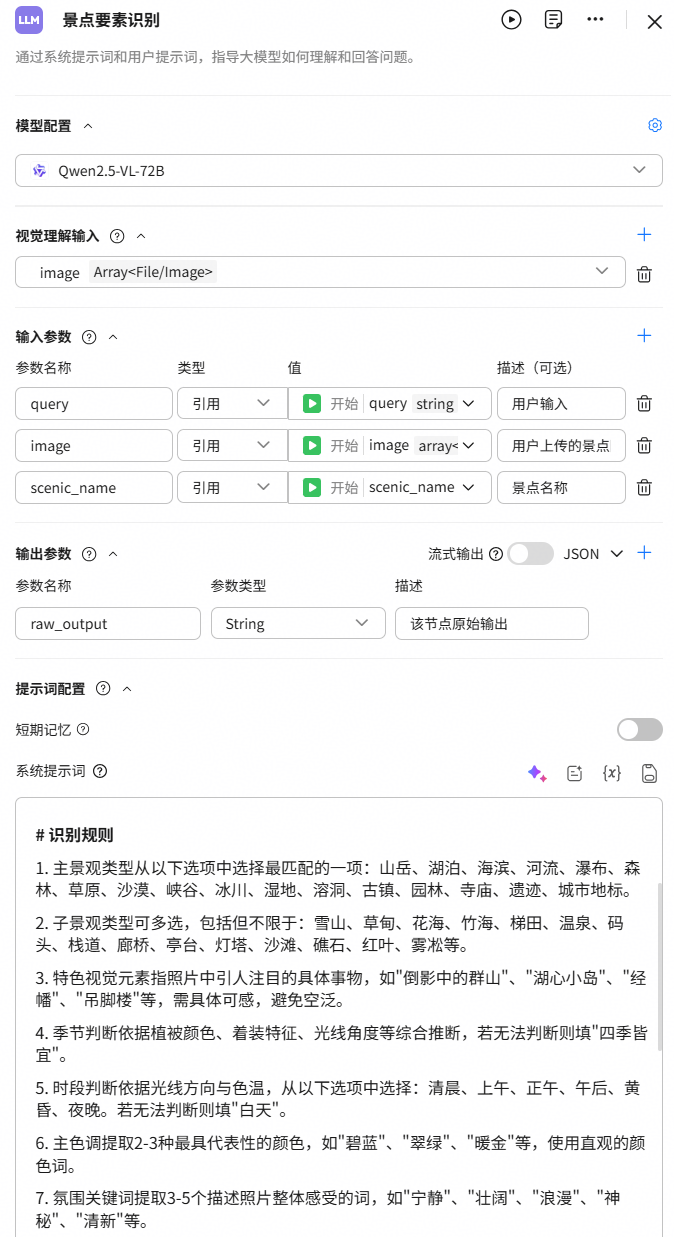Collapse the 模型配置 section
The height and width of the screenshot is (1237, 674).
[x=88, y=126]
